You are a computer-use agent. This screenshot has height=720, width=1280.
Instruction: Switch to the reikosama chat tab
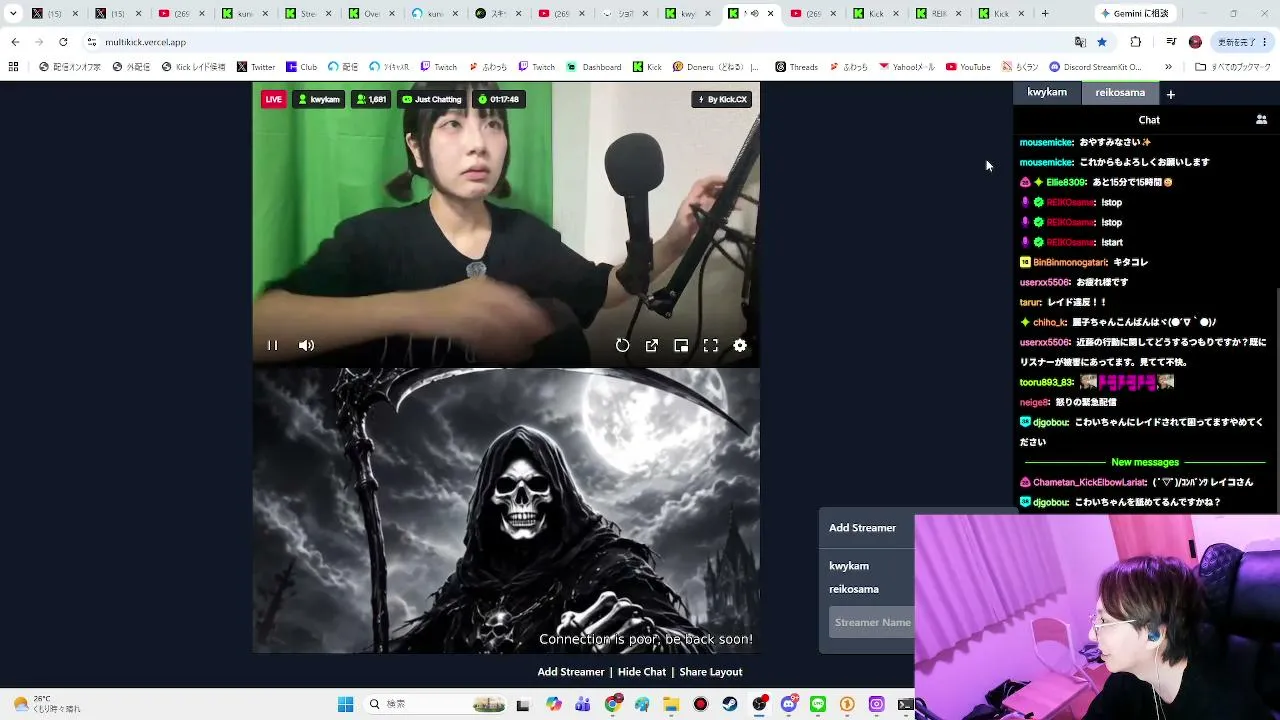click(1120, 92)
